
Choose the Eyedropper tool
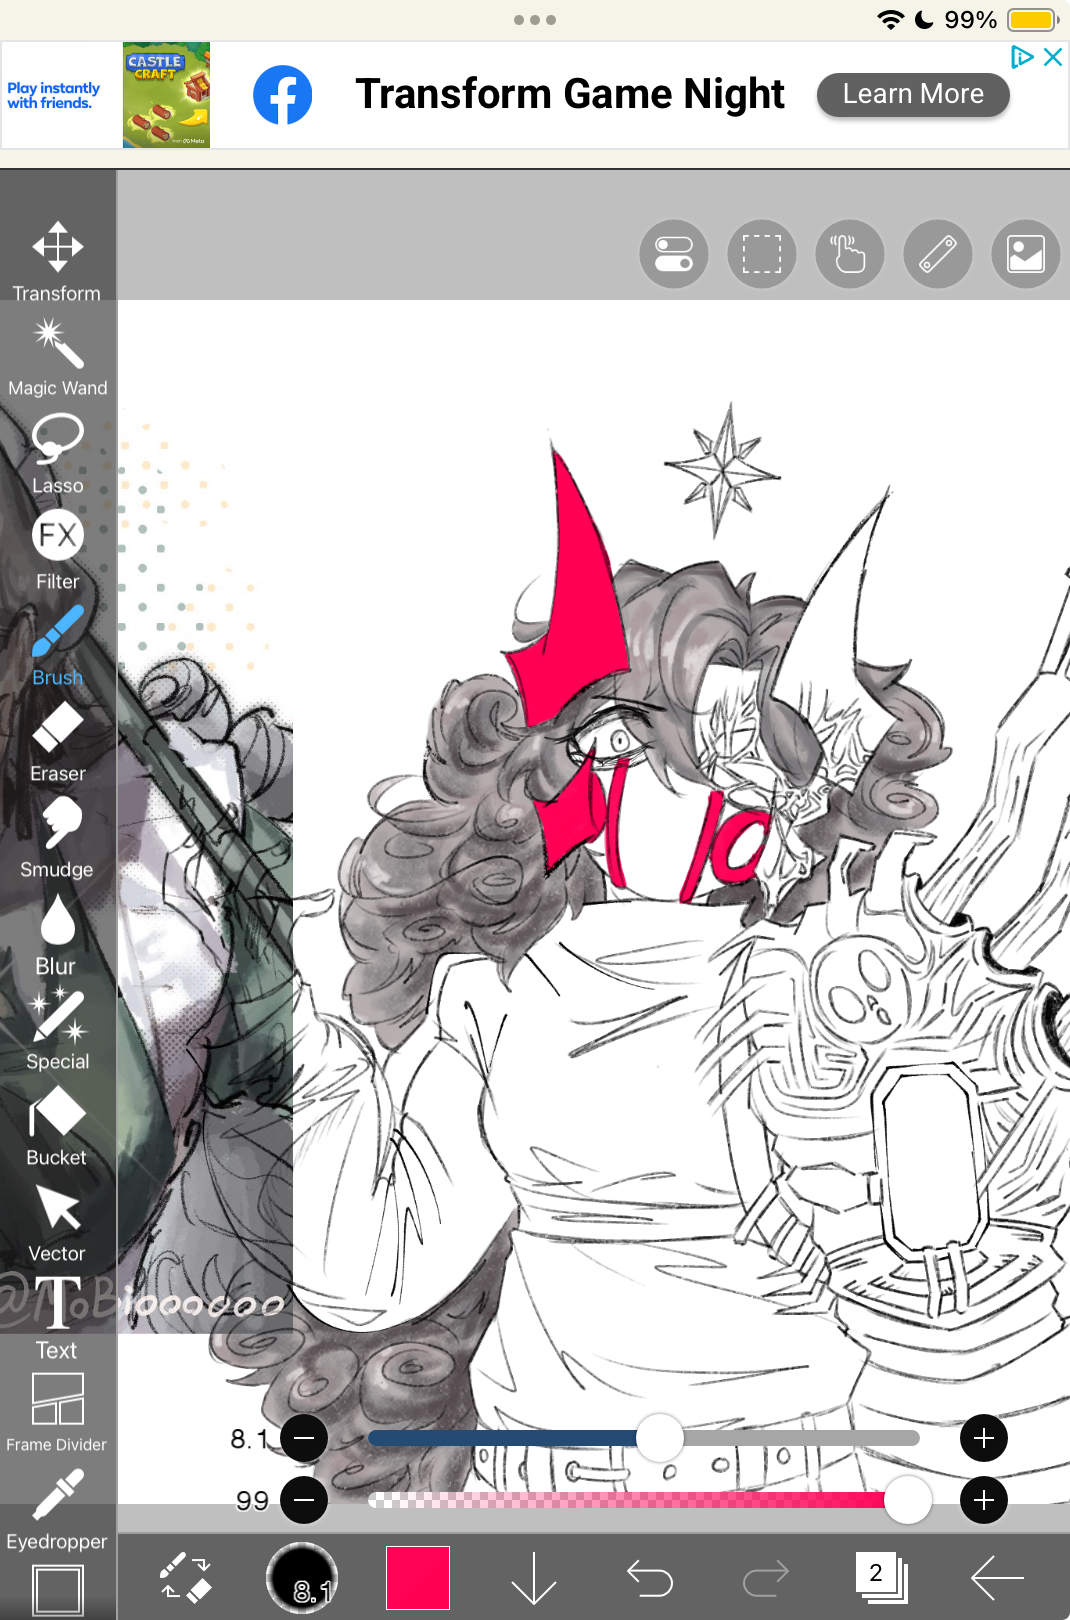[57, 1508]
